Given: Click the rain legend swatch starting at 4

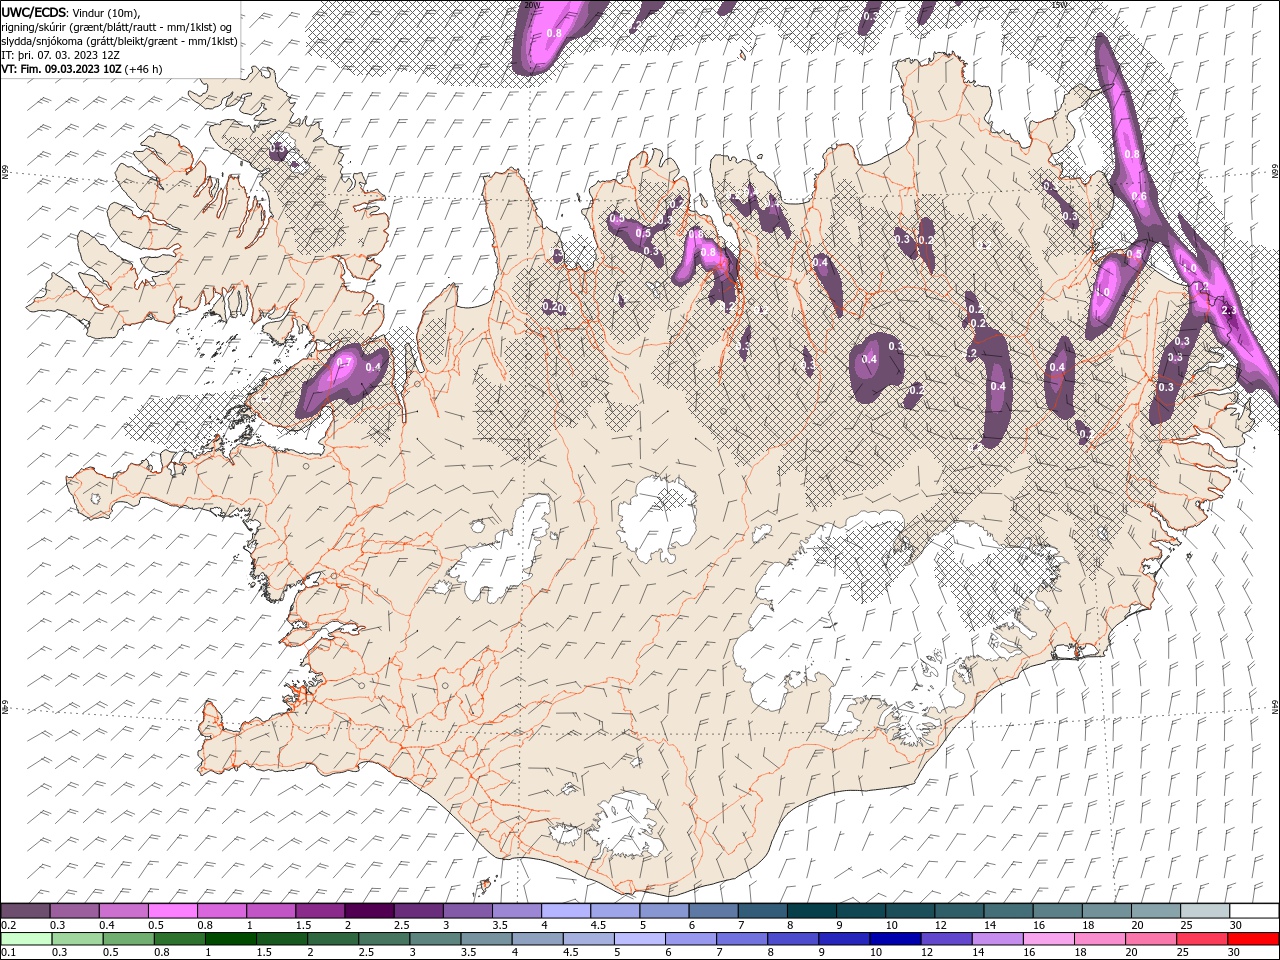Looking at the screenshot, I should point(537,939).
